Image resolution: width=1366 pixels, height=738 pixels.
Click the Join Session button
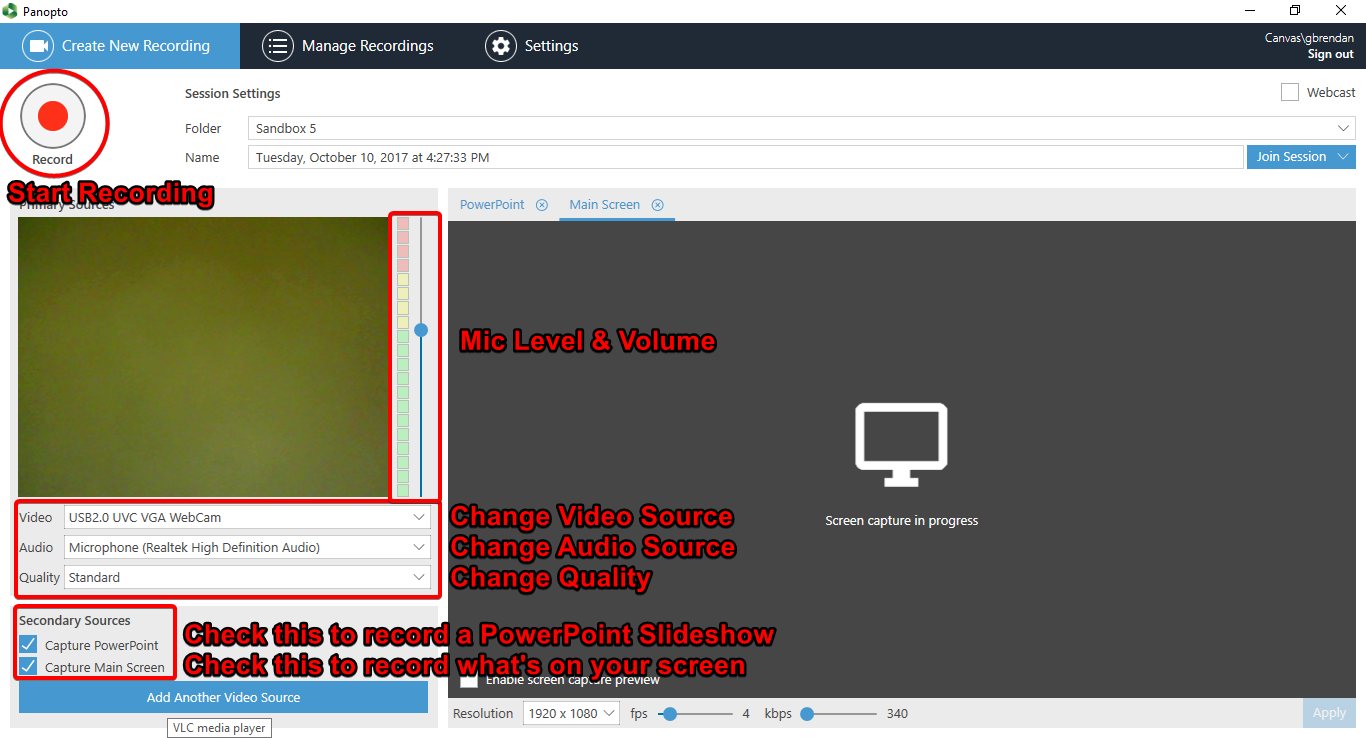click(1291, 157)
